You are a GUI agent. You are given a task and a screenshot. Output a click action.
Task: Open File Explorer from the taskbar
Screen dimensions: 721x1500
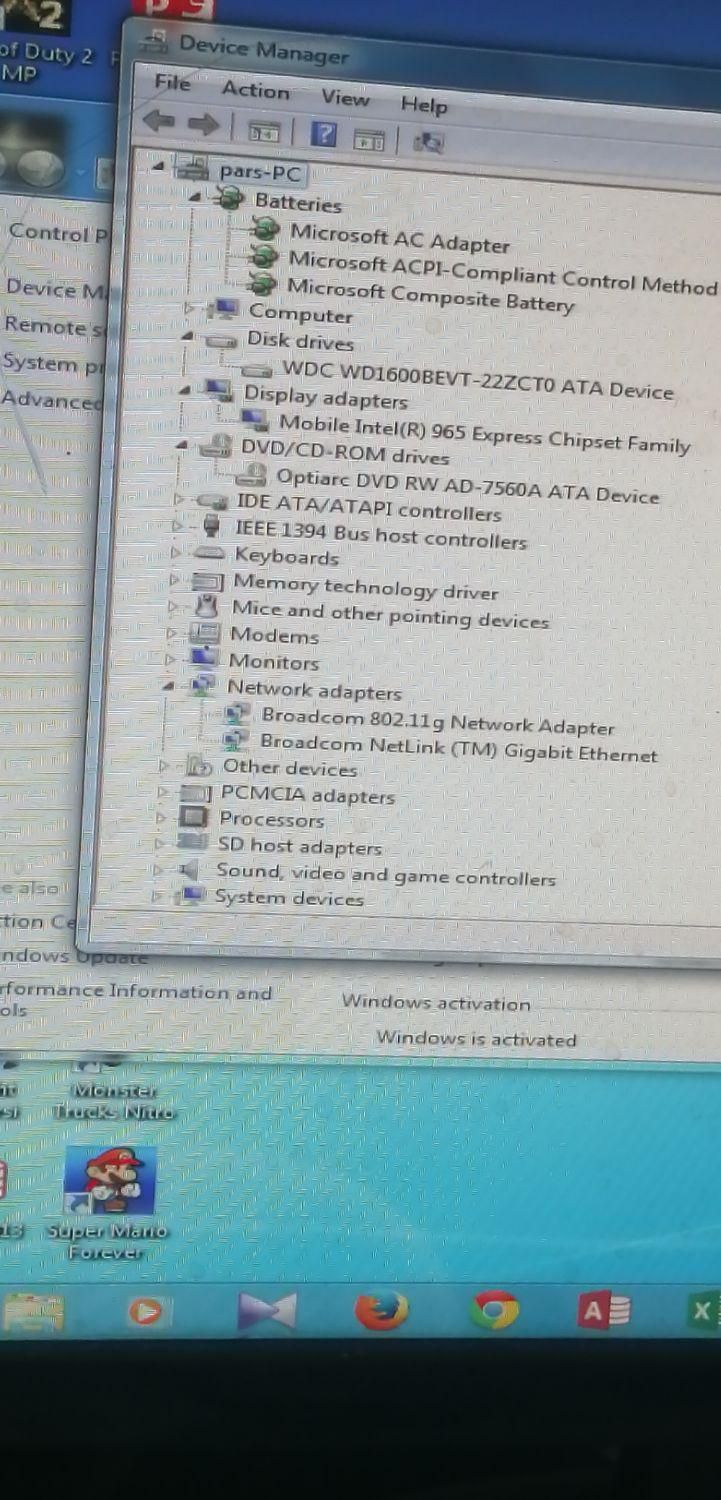click(32, 1312)
